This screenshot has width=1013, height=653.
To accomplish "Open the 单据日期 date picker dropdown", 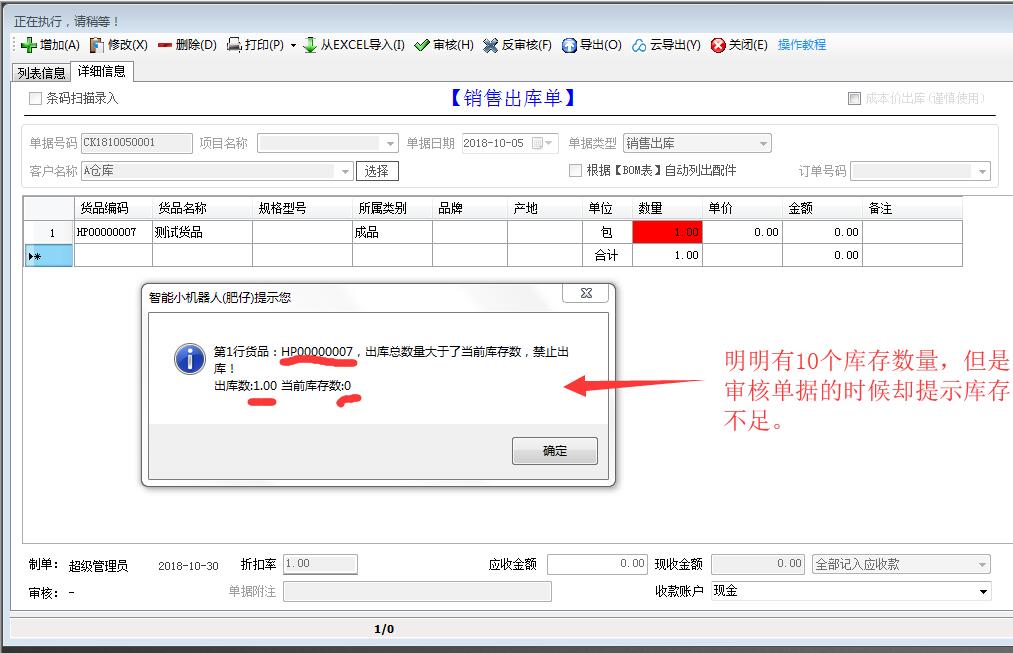I will click(x=550, y=144).
